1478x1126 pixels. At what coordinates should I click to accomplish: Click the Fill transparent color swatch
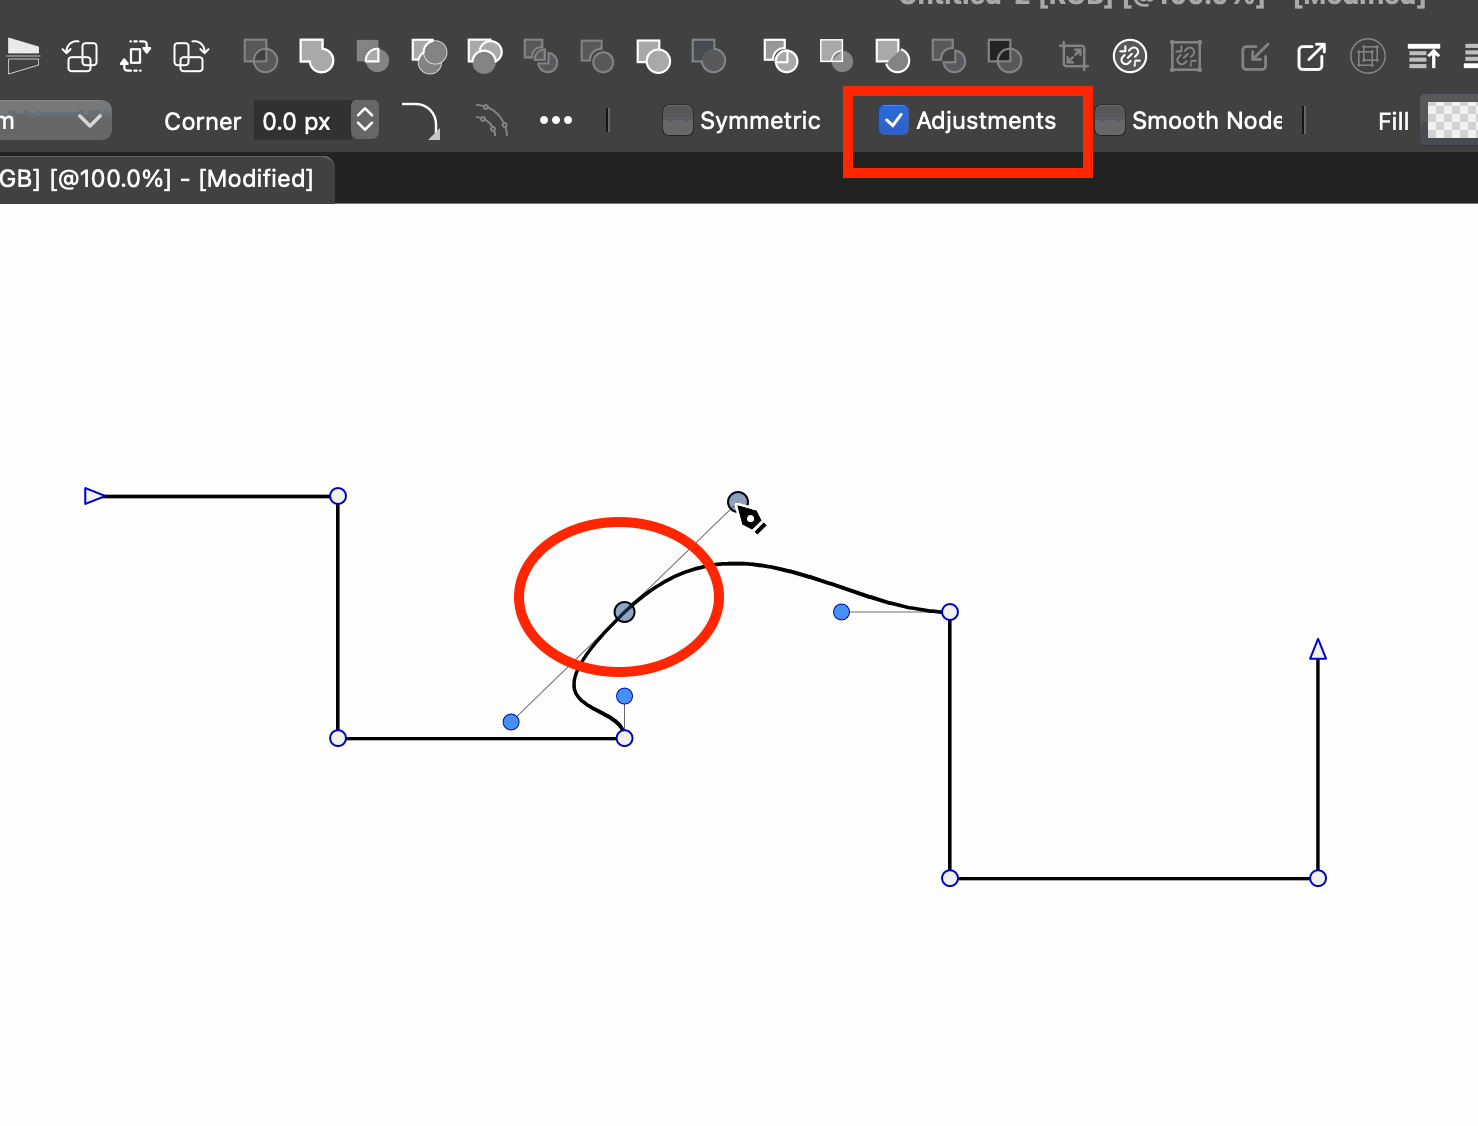(1451, 121)
